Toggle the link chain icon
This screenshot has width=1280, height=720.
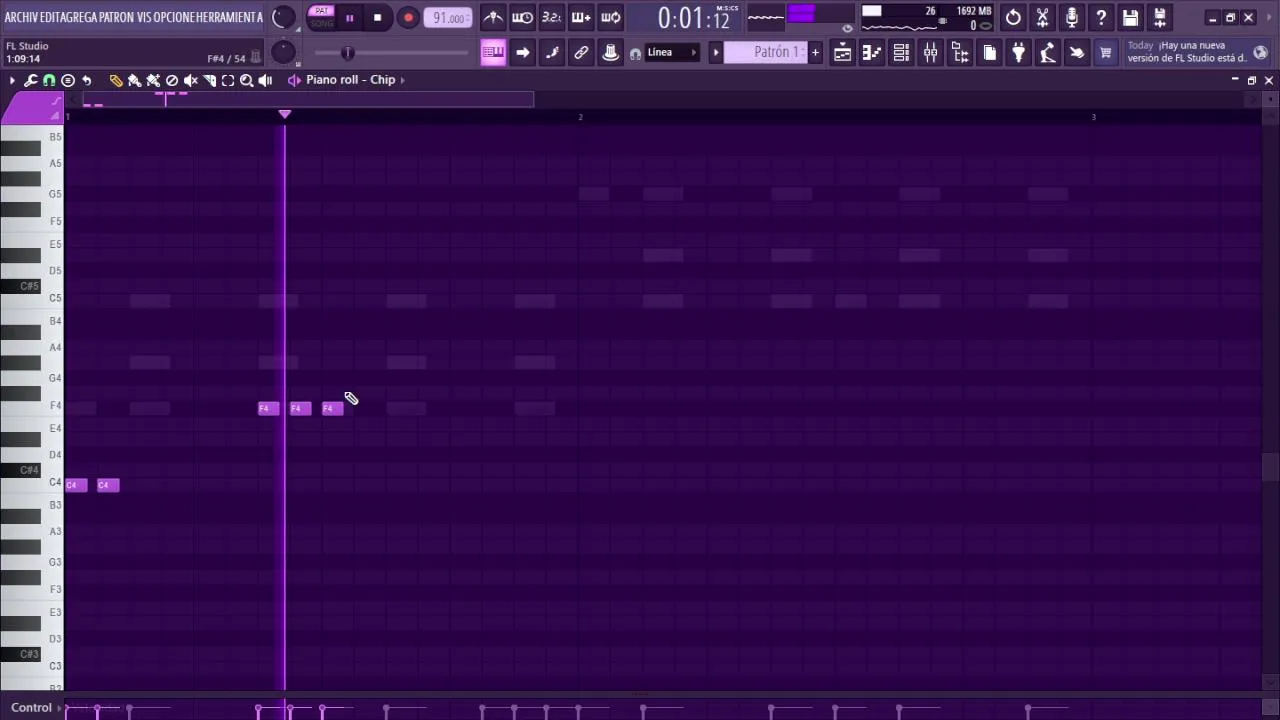click(x=581, y=53)
